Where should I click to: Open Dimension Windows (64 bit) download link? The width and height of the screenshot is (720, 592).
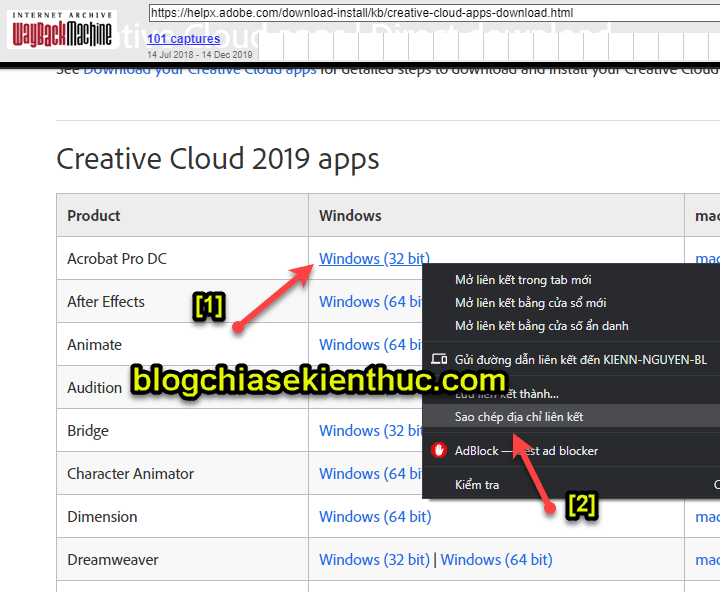[375, 517]
